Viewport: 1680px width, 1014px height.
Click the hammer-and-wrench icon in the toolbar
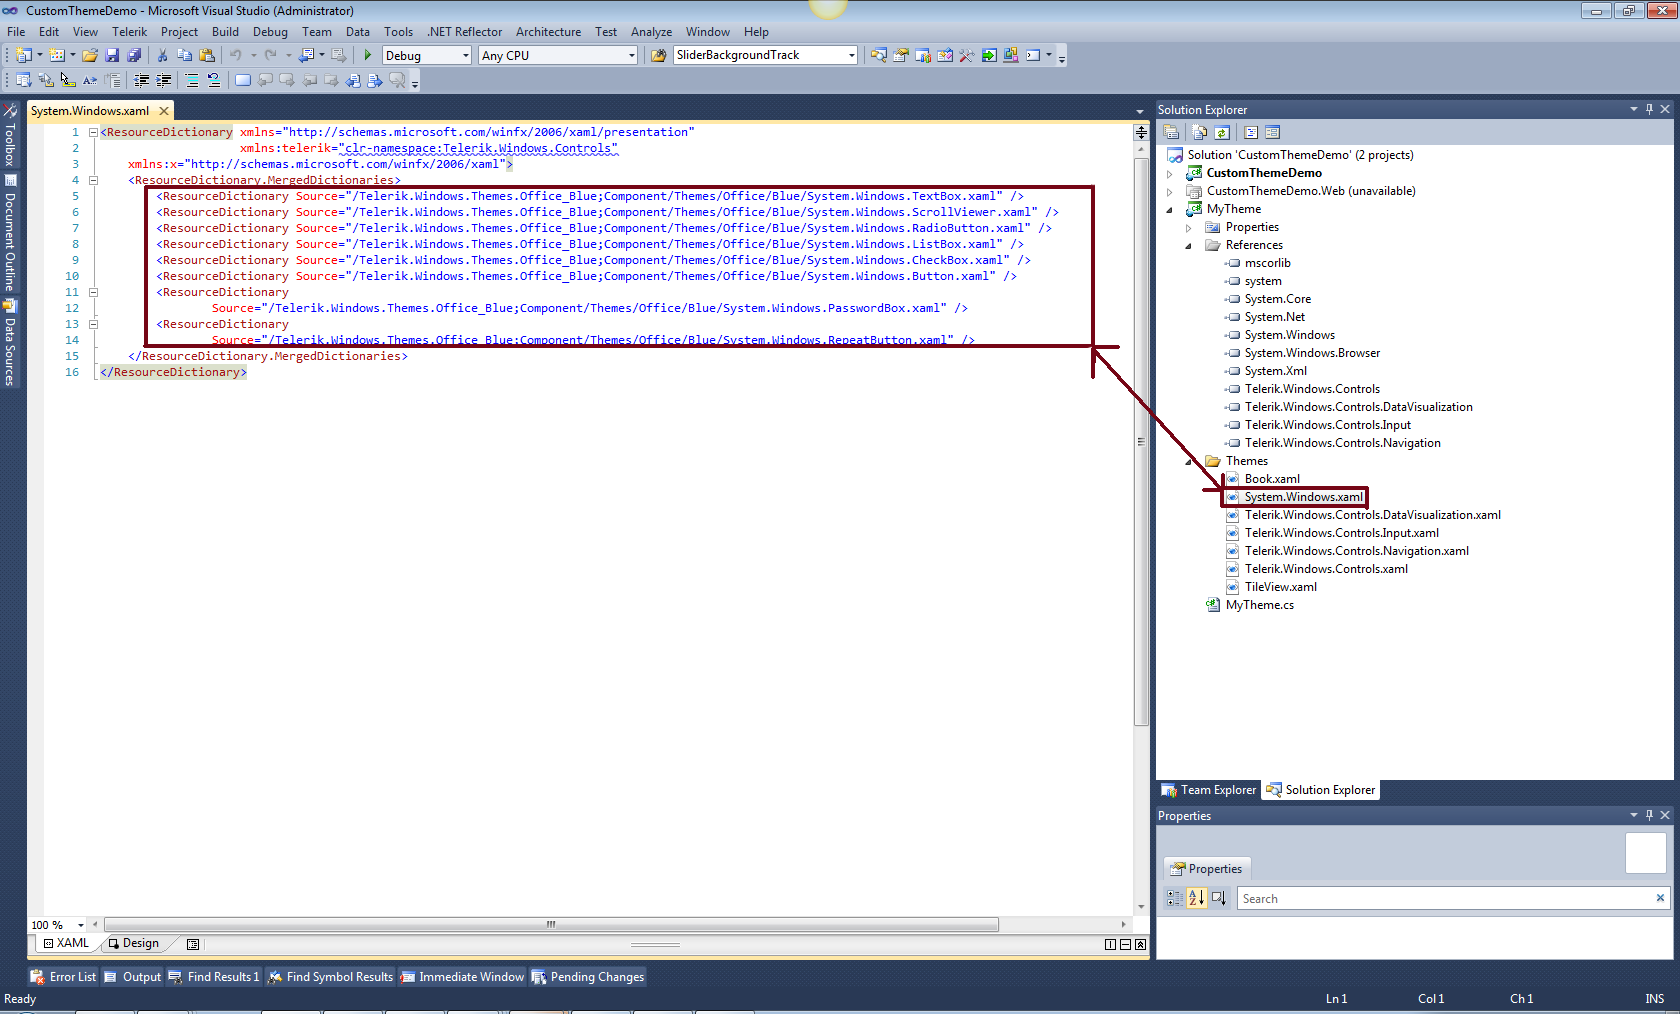click(x=967, y=56)
